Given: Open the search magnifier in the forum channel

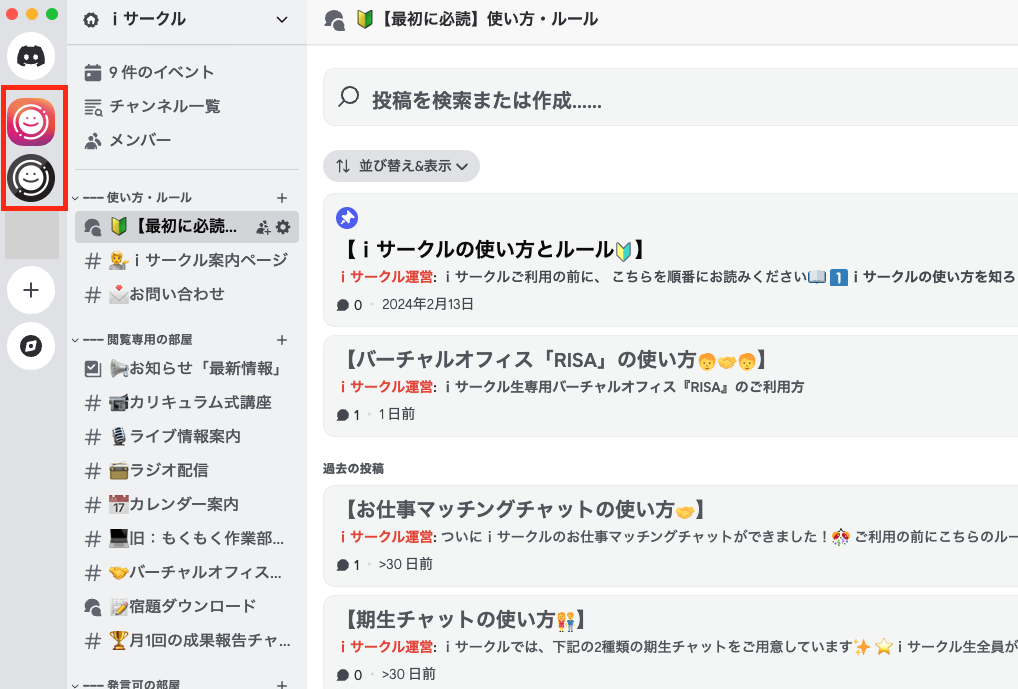Looking at the screenshot, I should tap(349, 97).
